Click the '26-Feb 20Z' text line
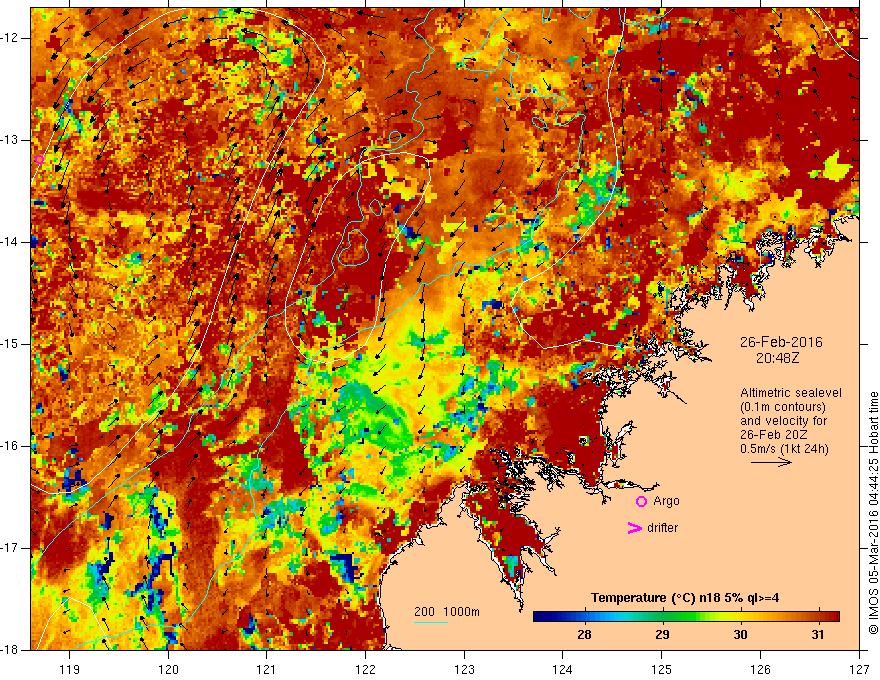This screenshot has height=680, width=880. 773,435
